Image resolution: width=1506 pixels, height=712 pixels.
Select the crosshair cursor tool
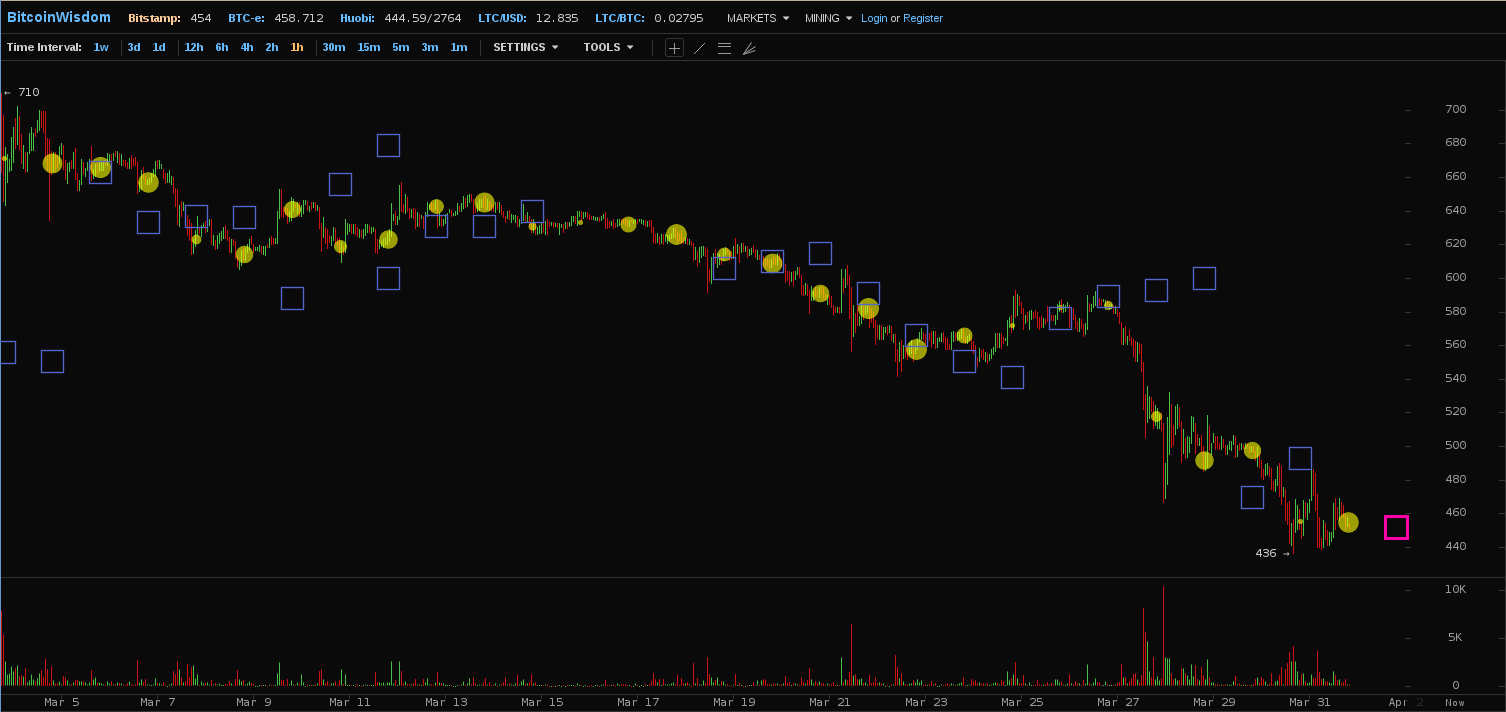pyautogui.click(x=674, y=48)
